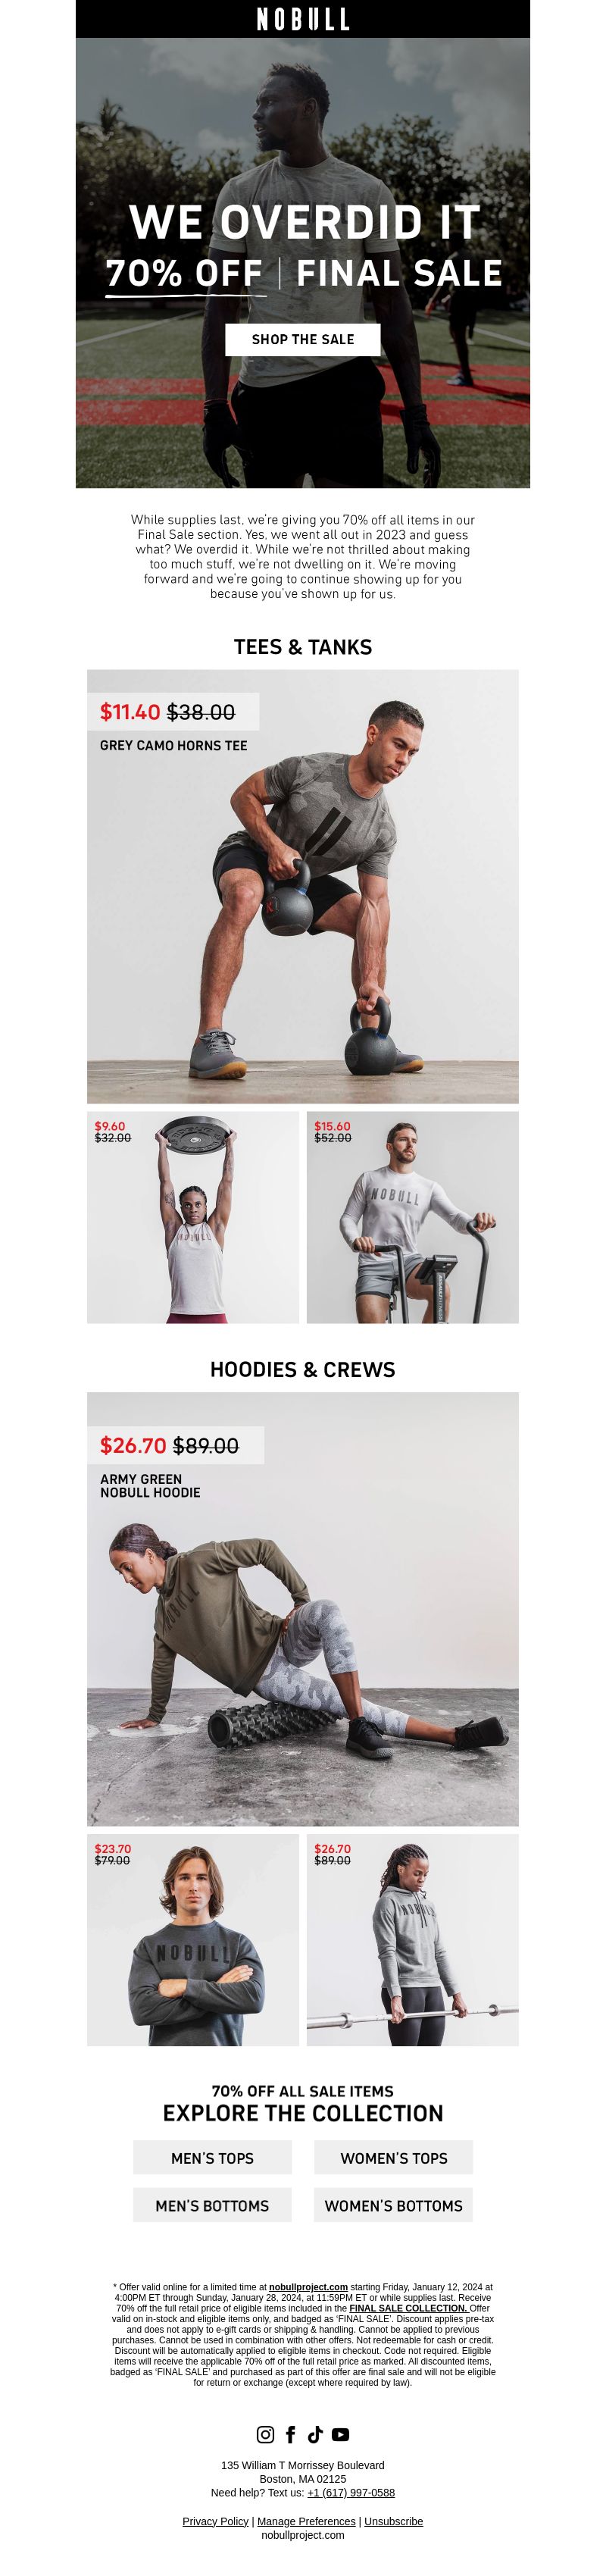Open the TikTok icon in footer

point(315,2434)
